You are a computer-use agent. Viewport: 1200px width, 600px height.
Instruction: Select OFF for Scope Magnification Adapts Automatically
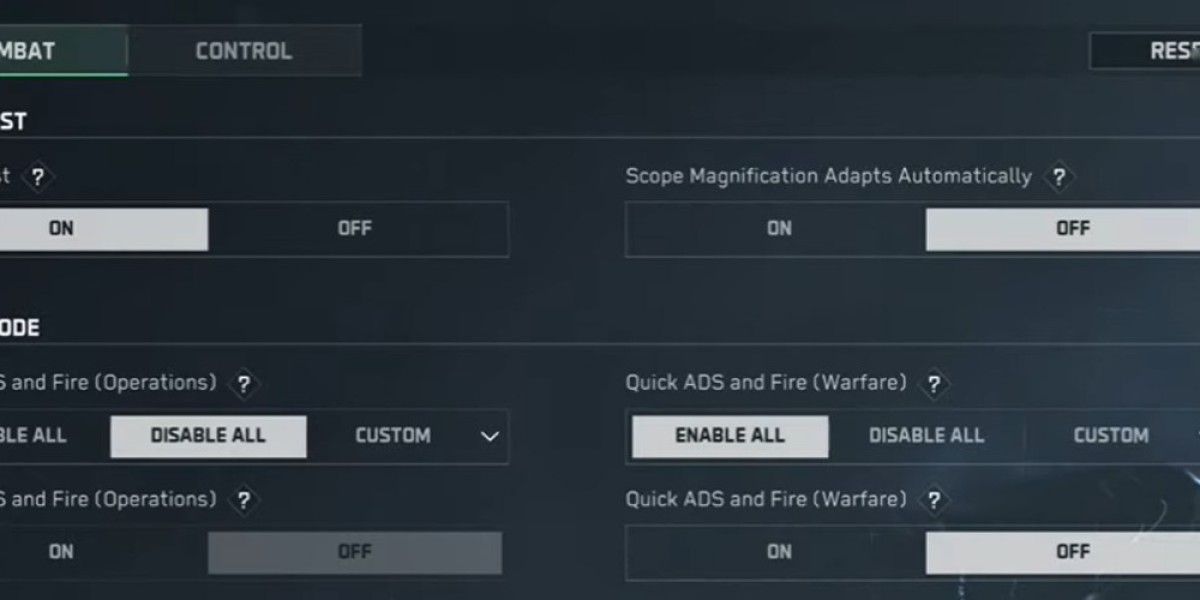coord(1070,229)
